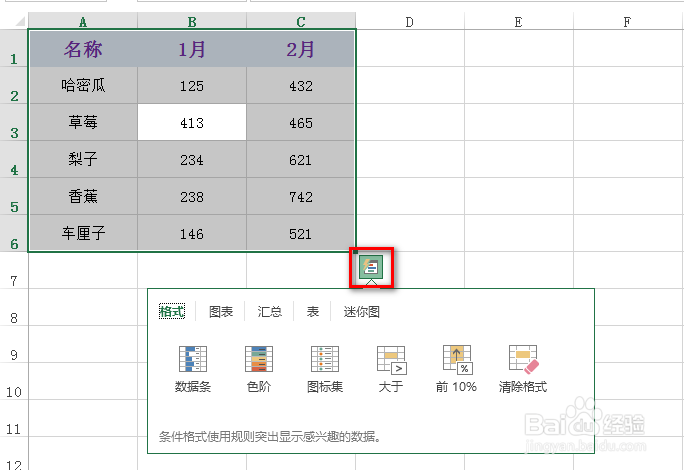Switch to the 迷你图 tab
The image size is (684, 470).
click(x=362, y=312)
